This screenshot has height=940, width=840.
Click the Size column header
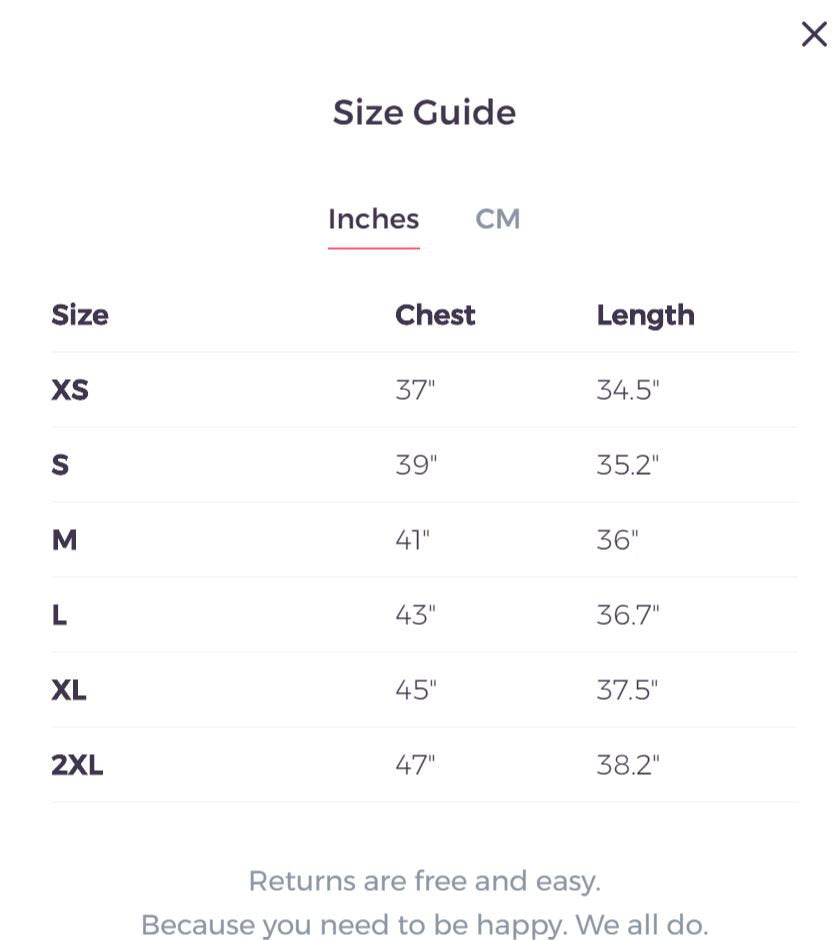click(x=80, y=315)
